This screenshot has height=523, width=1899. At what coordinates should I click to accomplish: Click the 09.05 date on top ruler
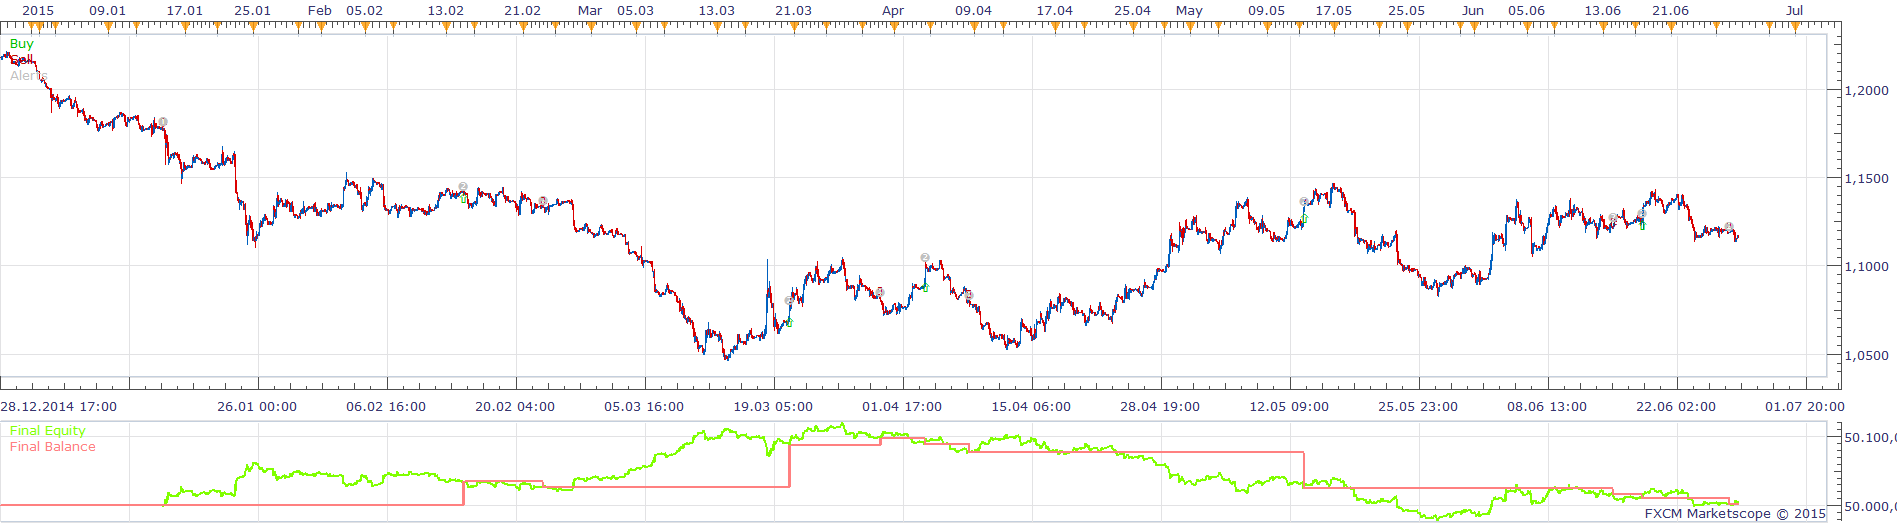tap(1266, 10)
